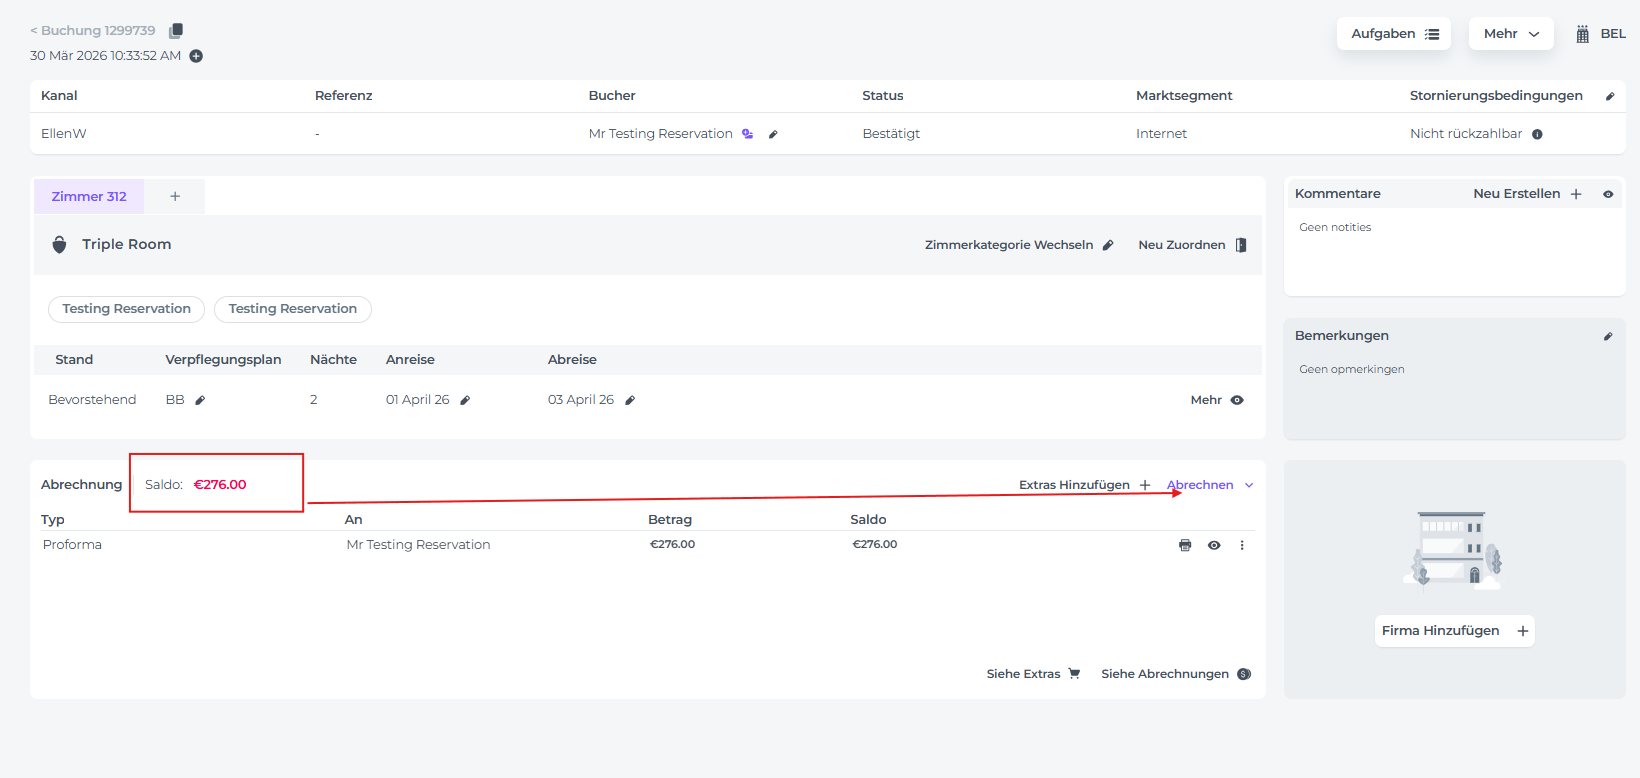Open Proforma row three-dot menu
This screenshot has width=1640, height=778.
click(1242, 545)
